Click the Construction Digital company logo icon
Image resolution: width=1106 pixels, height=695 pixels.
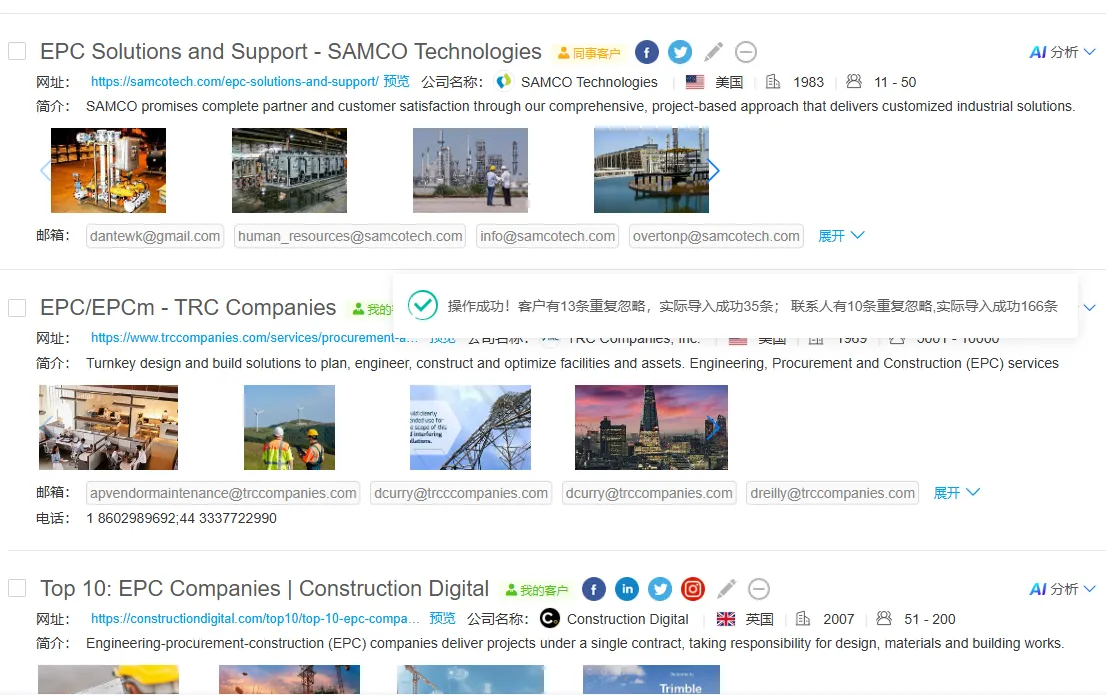(x=549, y=619)
